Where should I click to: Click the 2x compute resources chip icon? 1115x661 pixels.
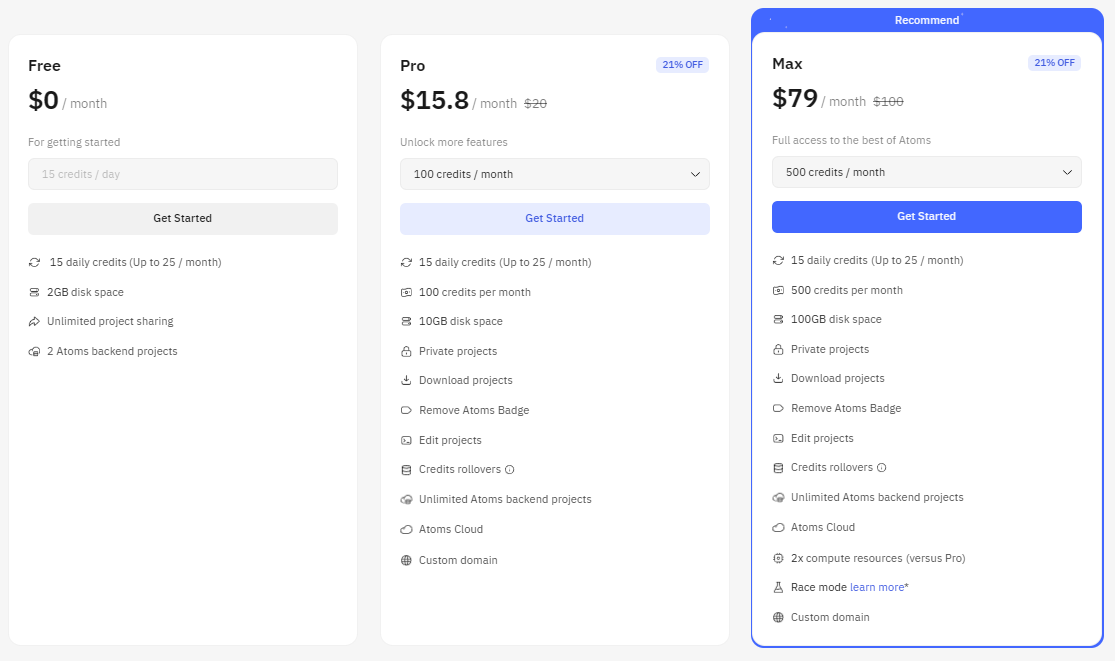click(x=778, y=558)
